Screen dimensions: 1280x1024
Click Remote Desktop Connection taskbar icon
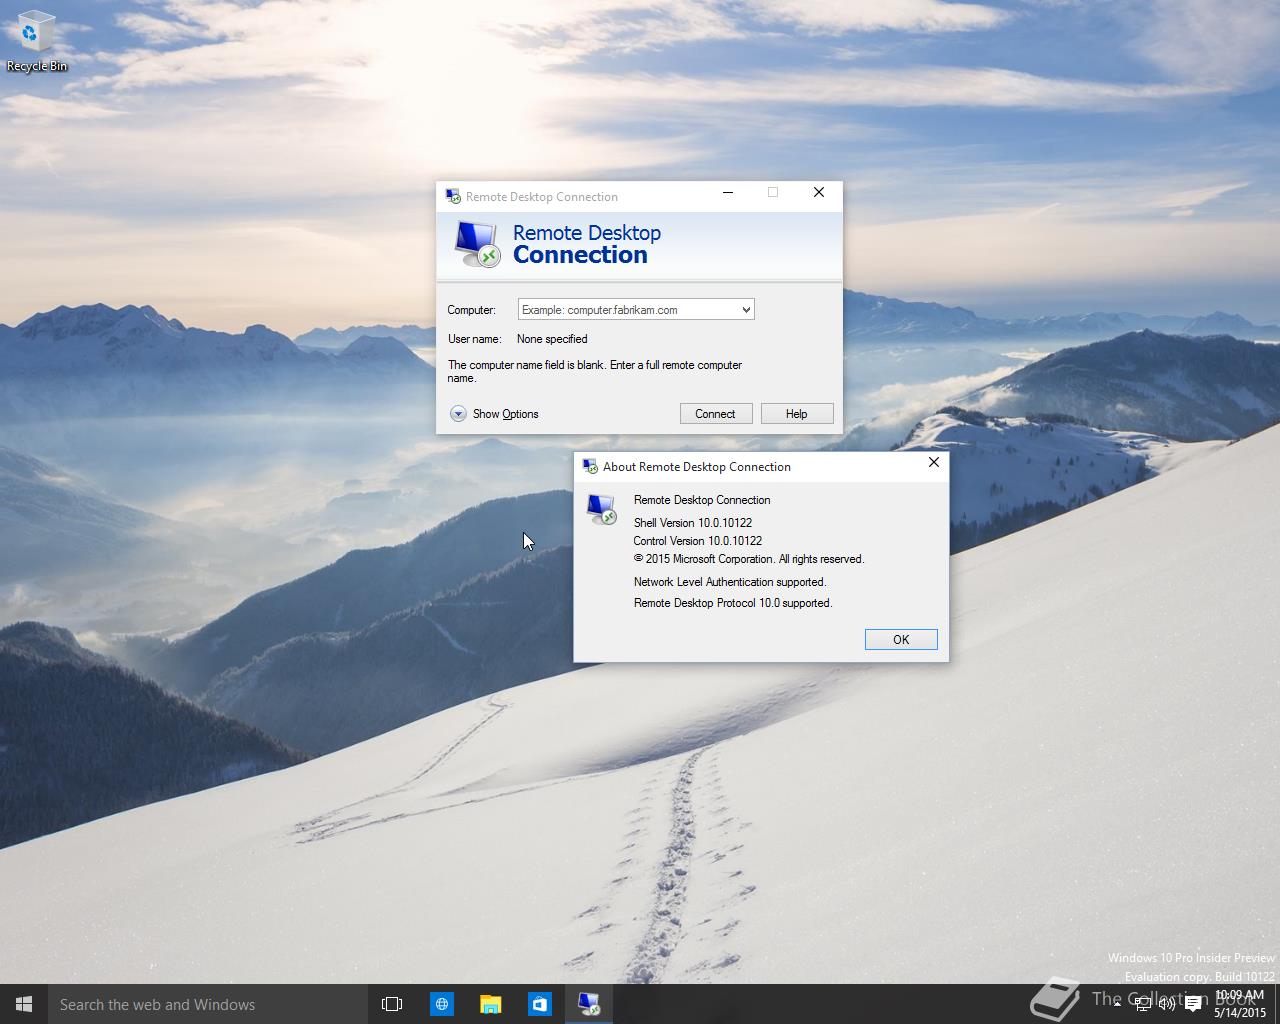[x=588, y=1004]
